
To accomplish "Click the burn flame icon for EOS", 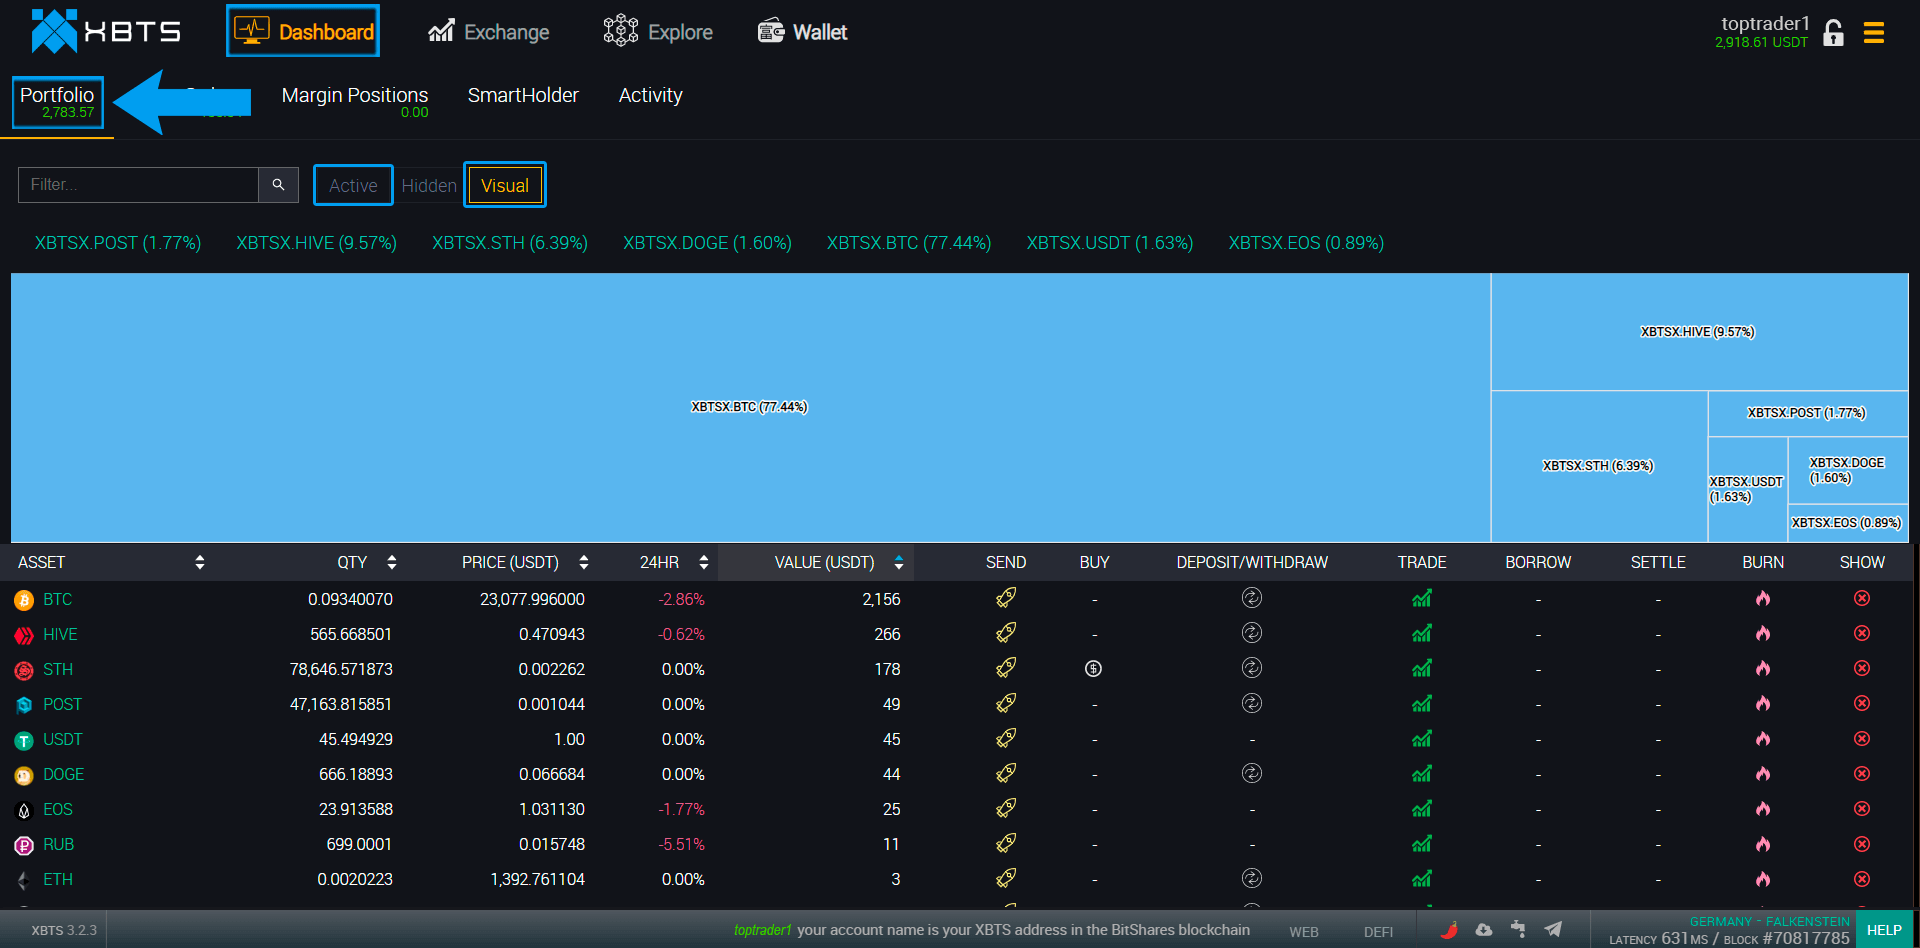I will 1763,808.
